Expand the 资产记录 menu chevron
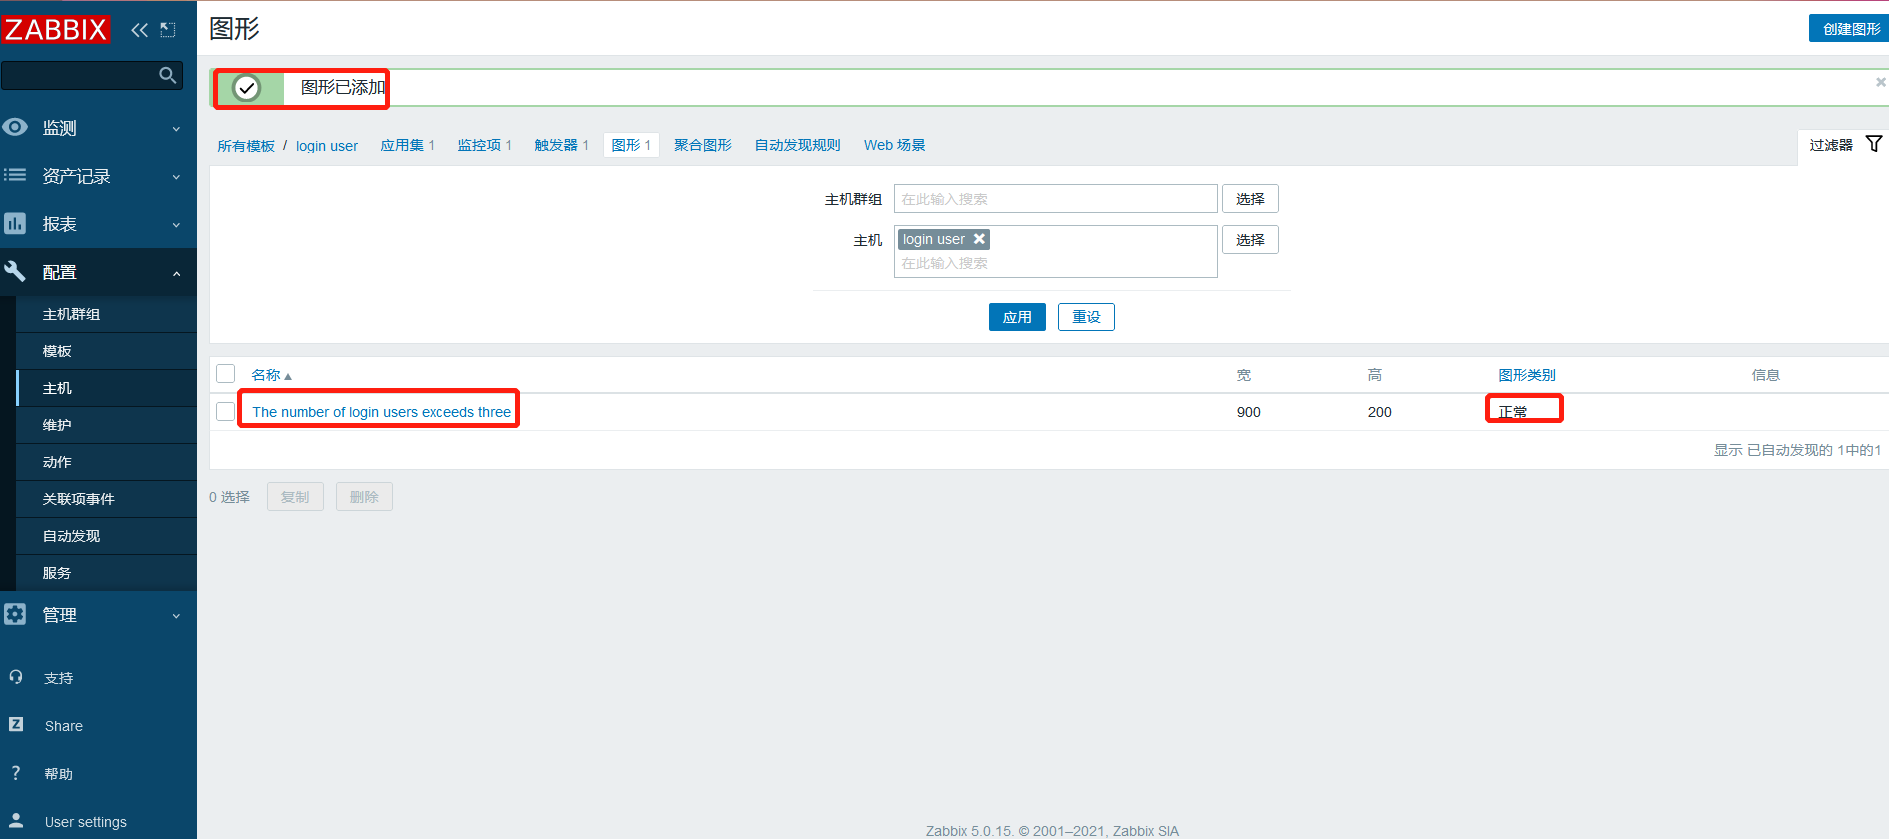The width and height of the screenshot is (1889, 839). [x=176, y=177]
